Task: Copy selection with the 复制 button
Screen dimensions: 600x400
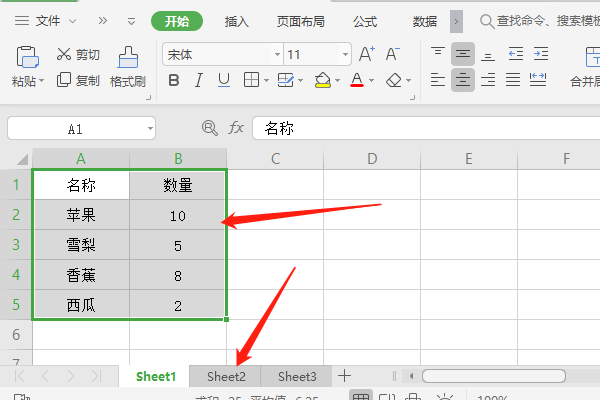Action: 78,81
